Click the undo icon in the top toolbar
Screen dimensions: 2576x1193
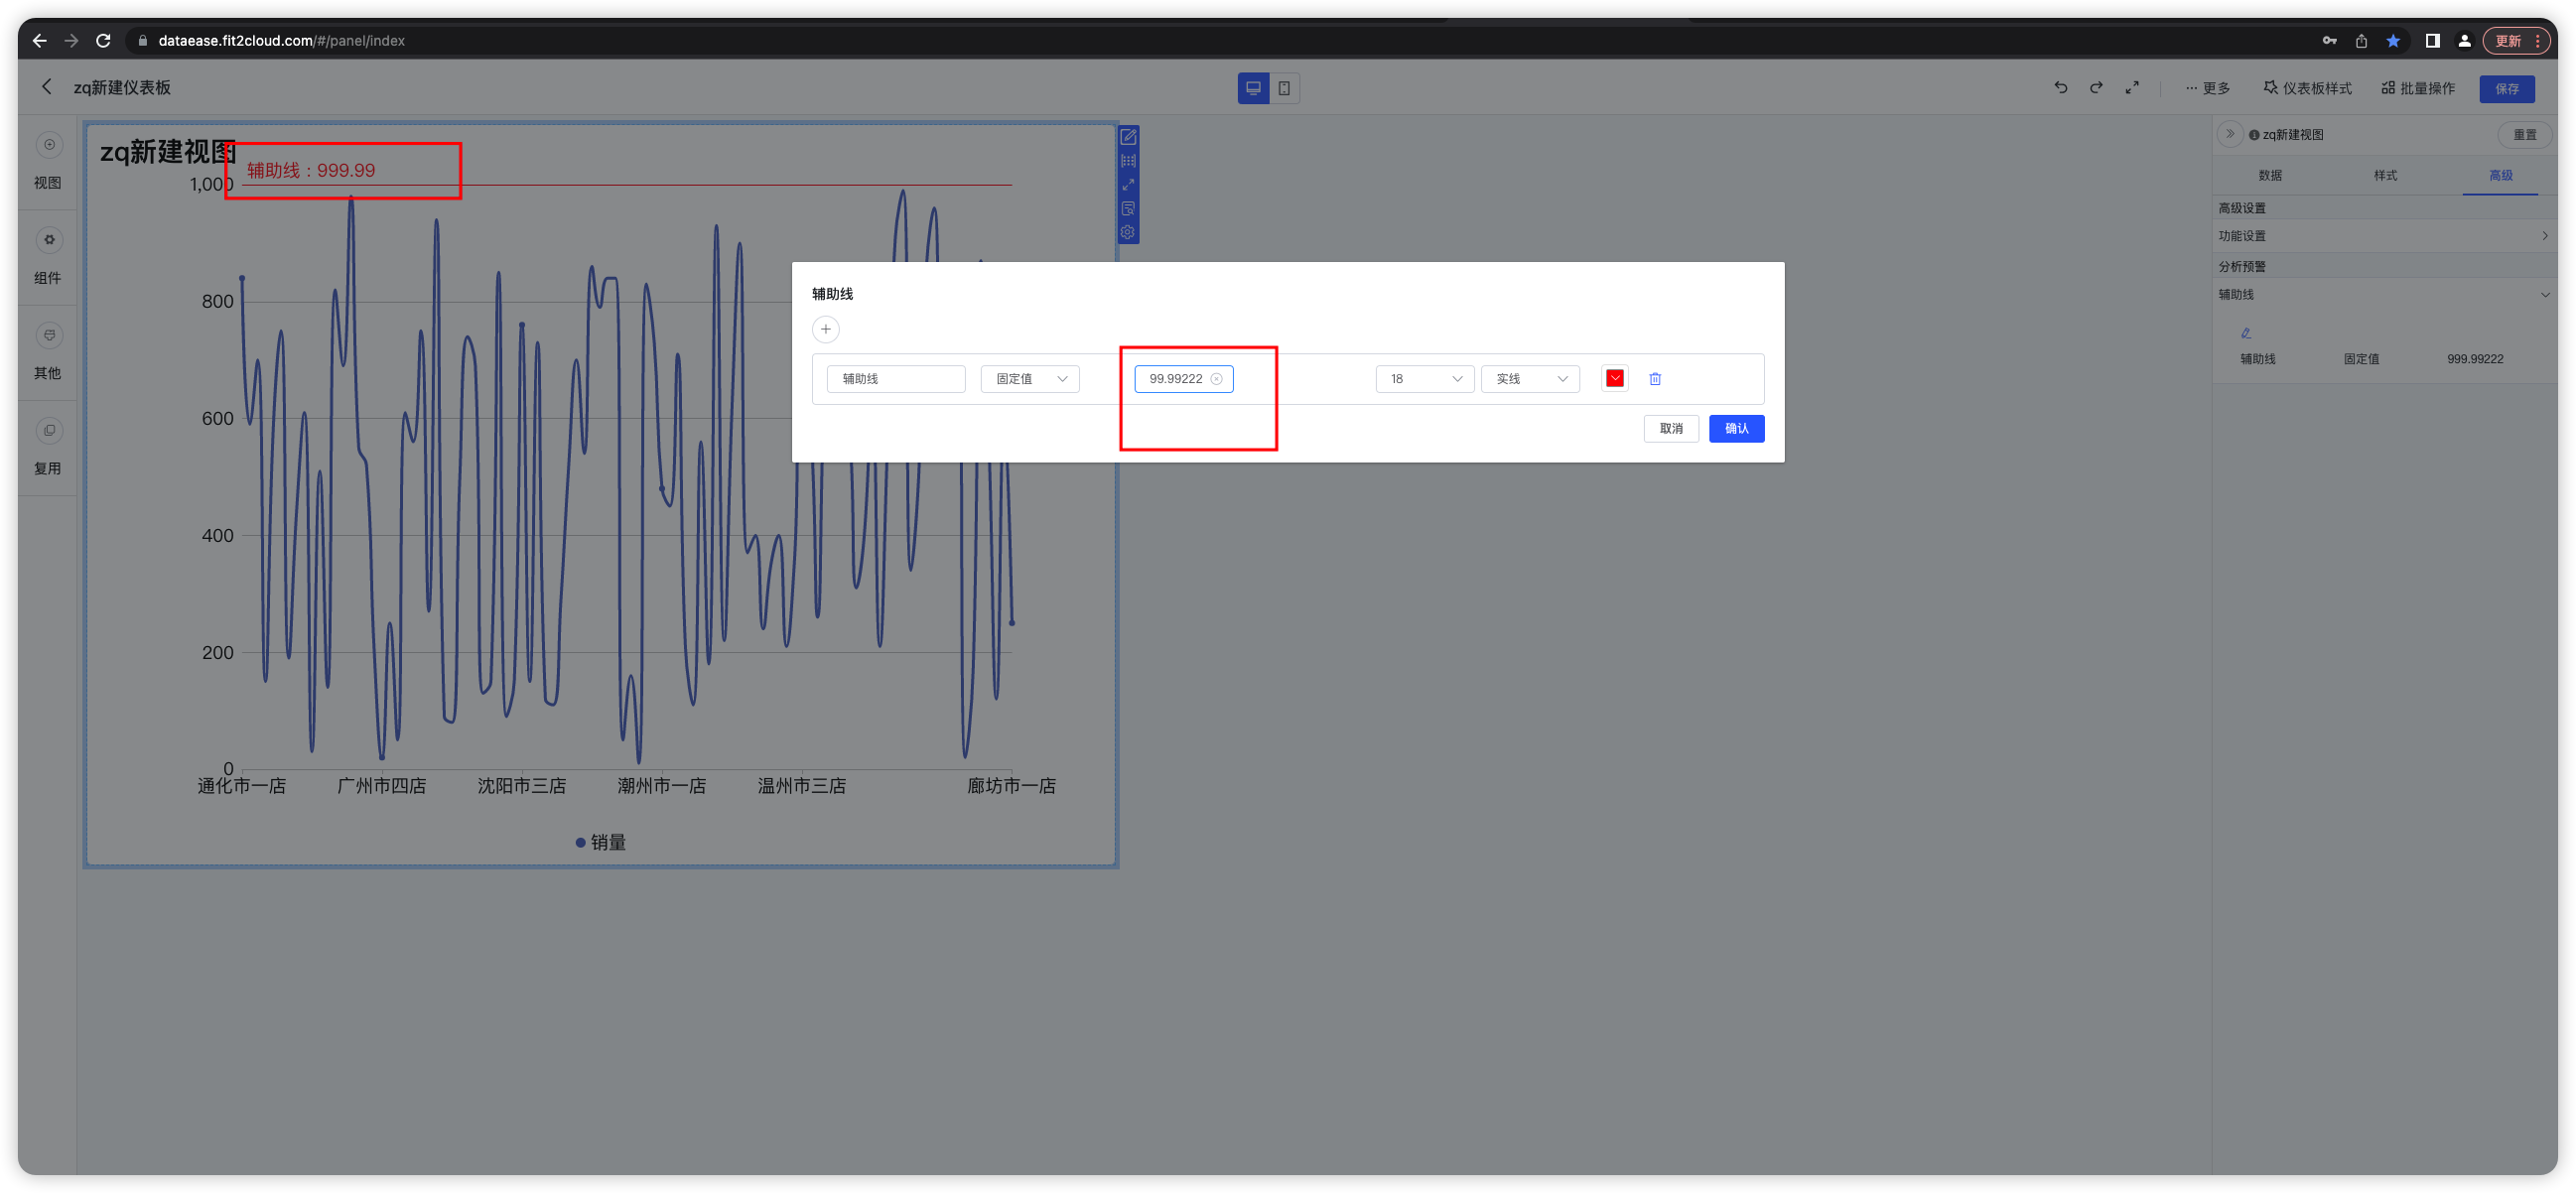2060,87
